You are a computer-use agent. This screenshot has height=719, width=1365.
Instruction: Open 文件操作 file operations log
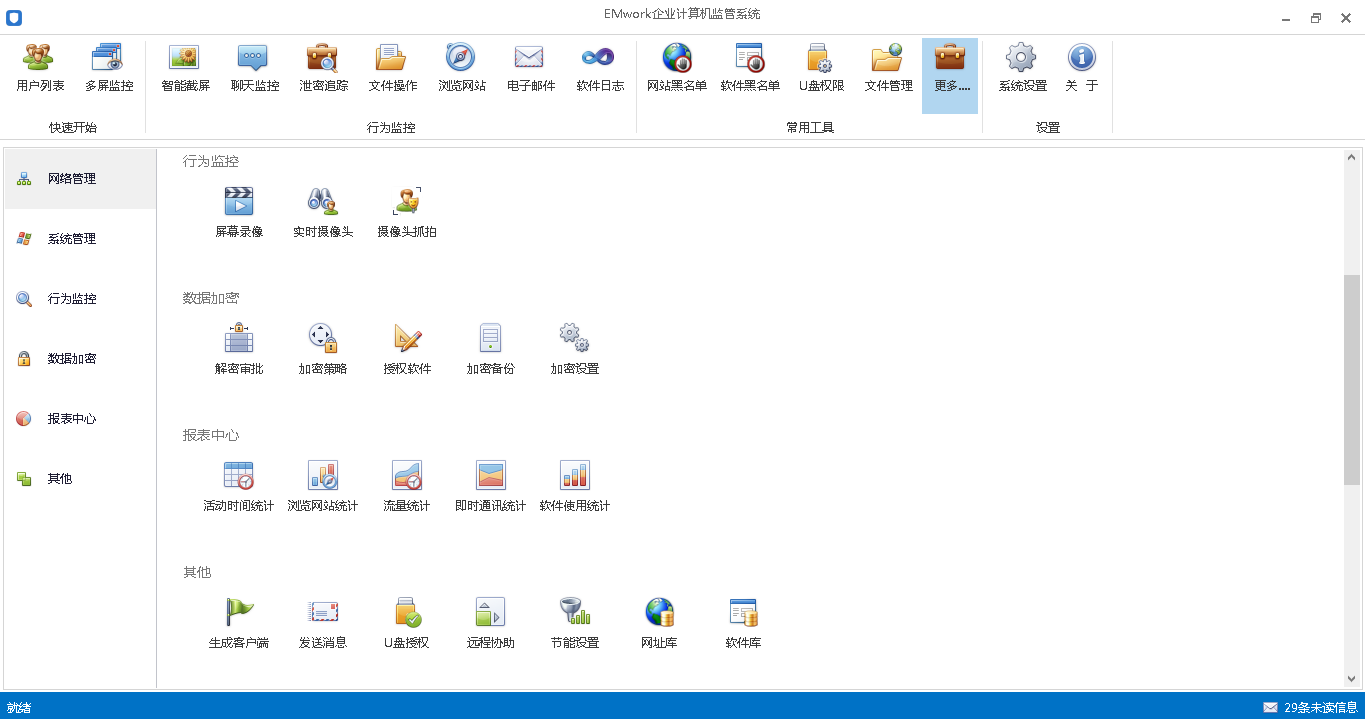pyautogui.click(x=393, y=68)
